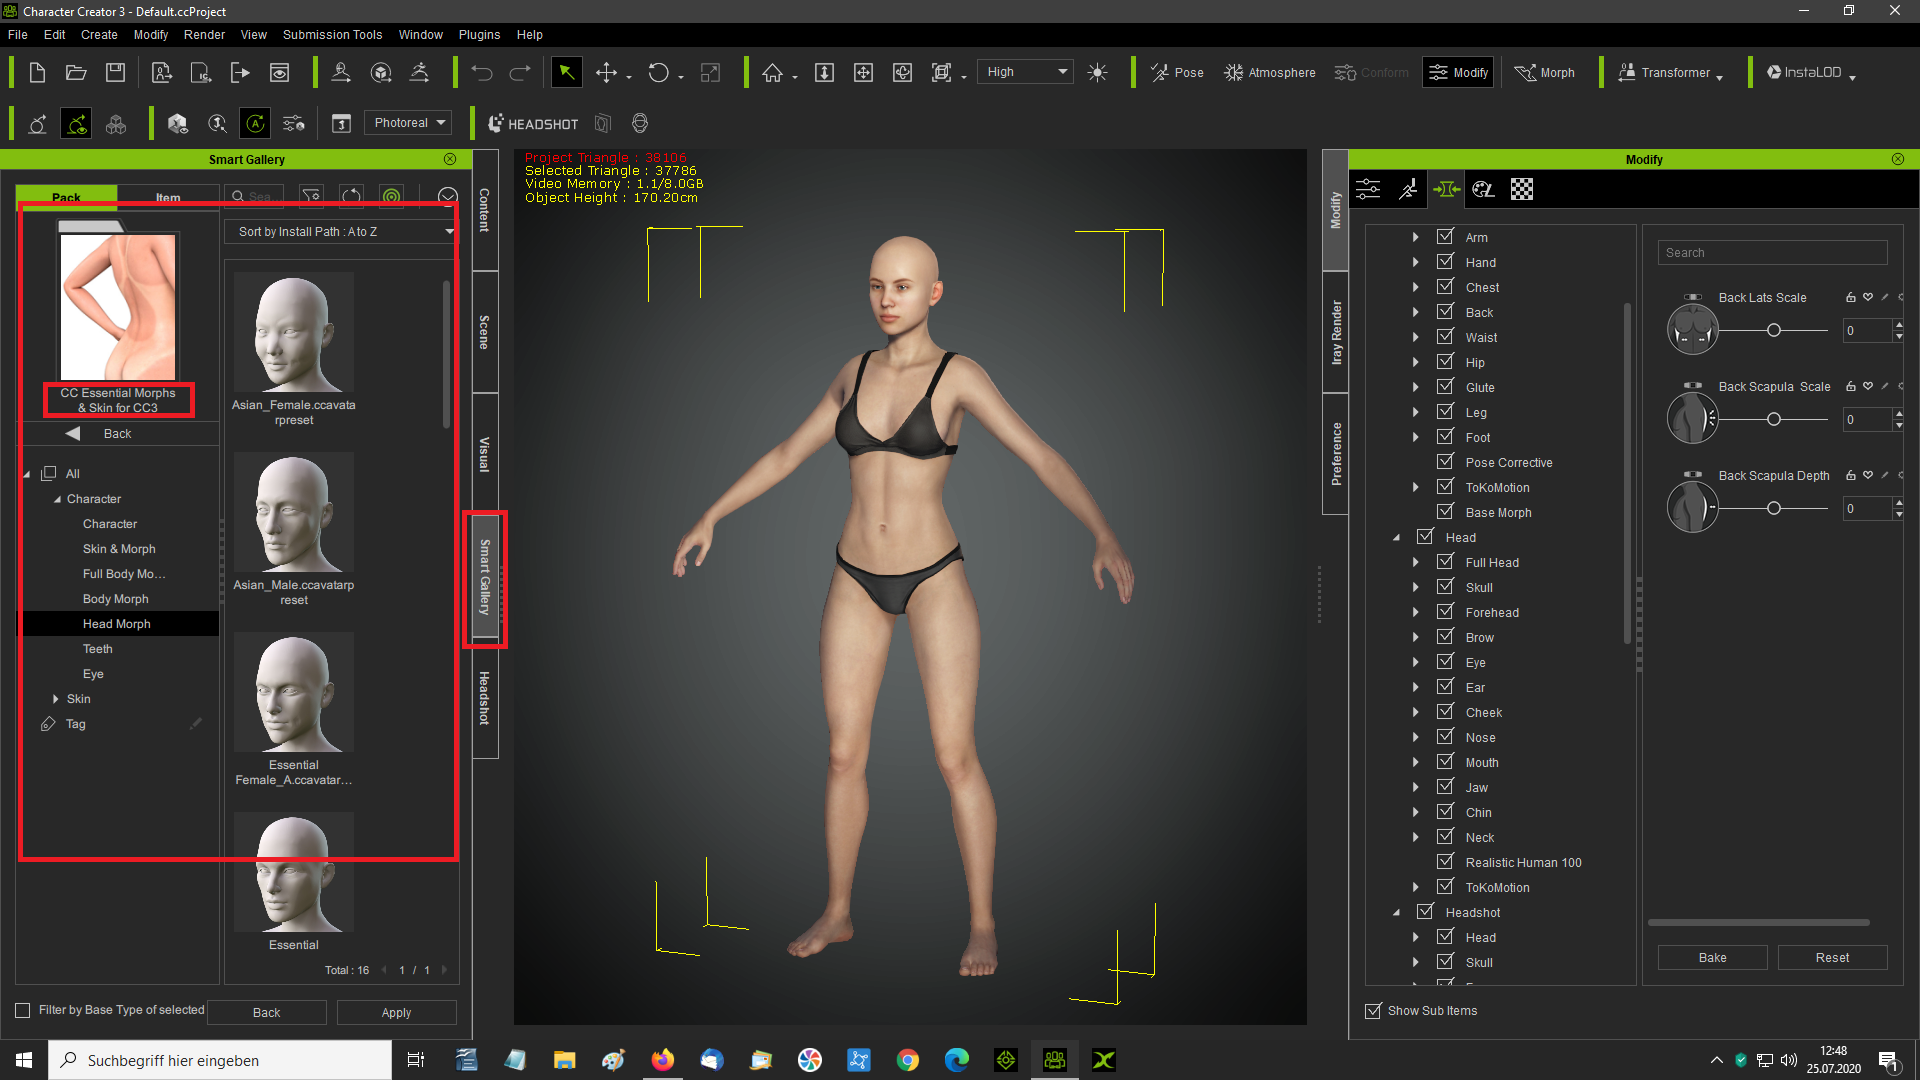Viewport: 1920px width, 1080px height.
Task: Uncheck the Head group checkbox
Action: tap(1425, 537)
